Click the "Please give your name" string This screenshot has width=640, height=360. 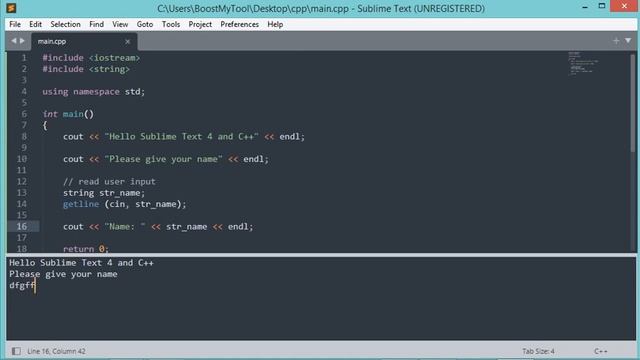[163, 159]
